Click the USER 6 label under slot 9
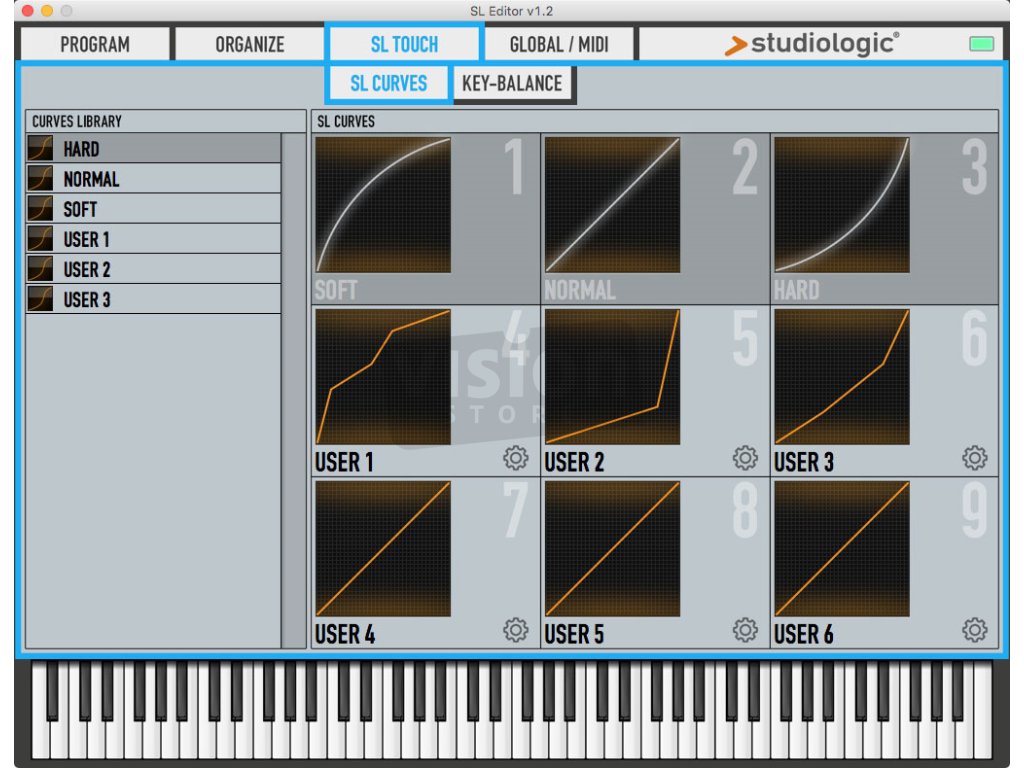1024x768 pixels. click(x=804, y=633)
